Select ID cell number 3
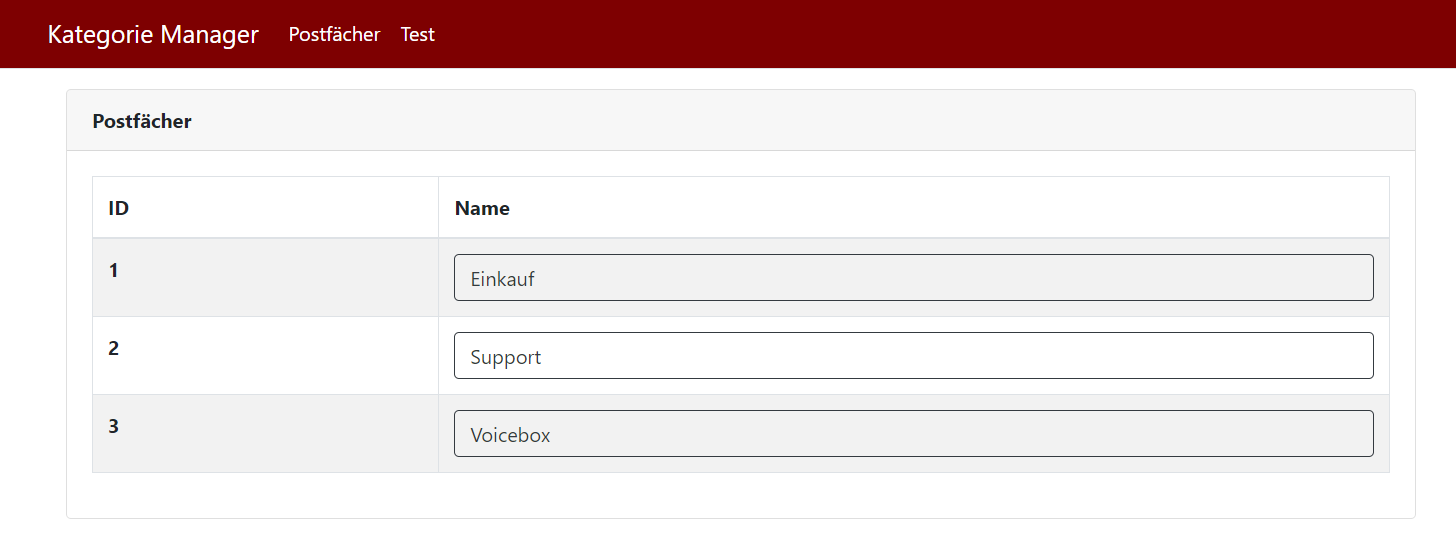Image resolution: width=1456 pixels, height=539 pixels. (x=113, y=426)
